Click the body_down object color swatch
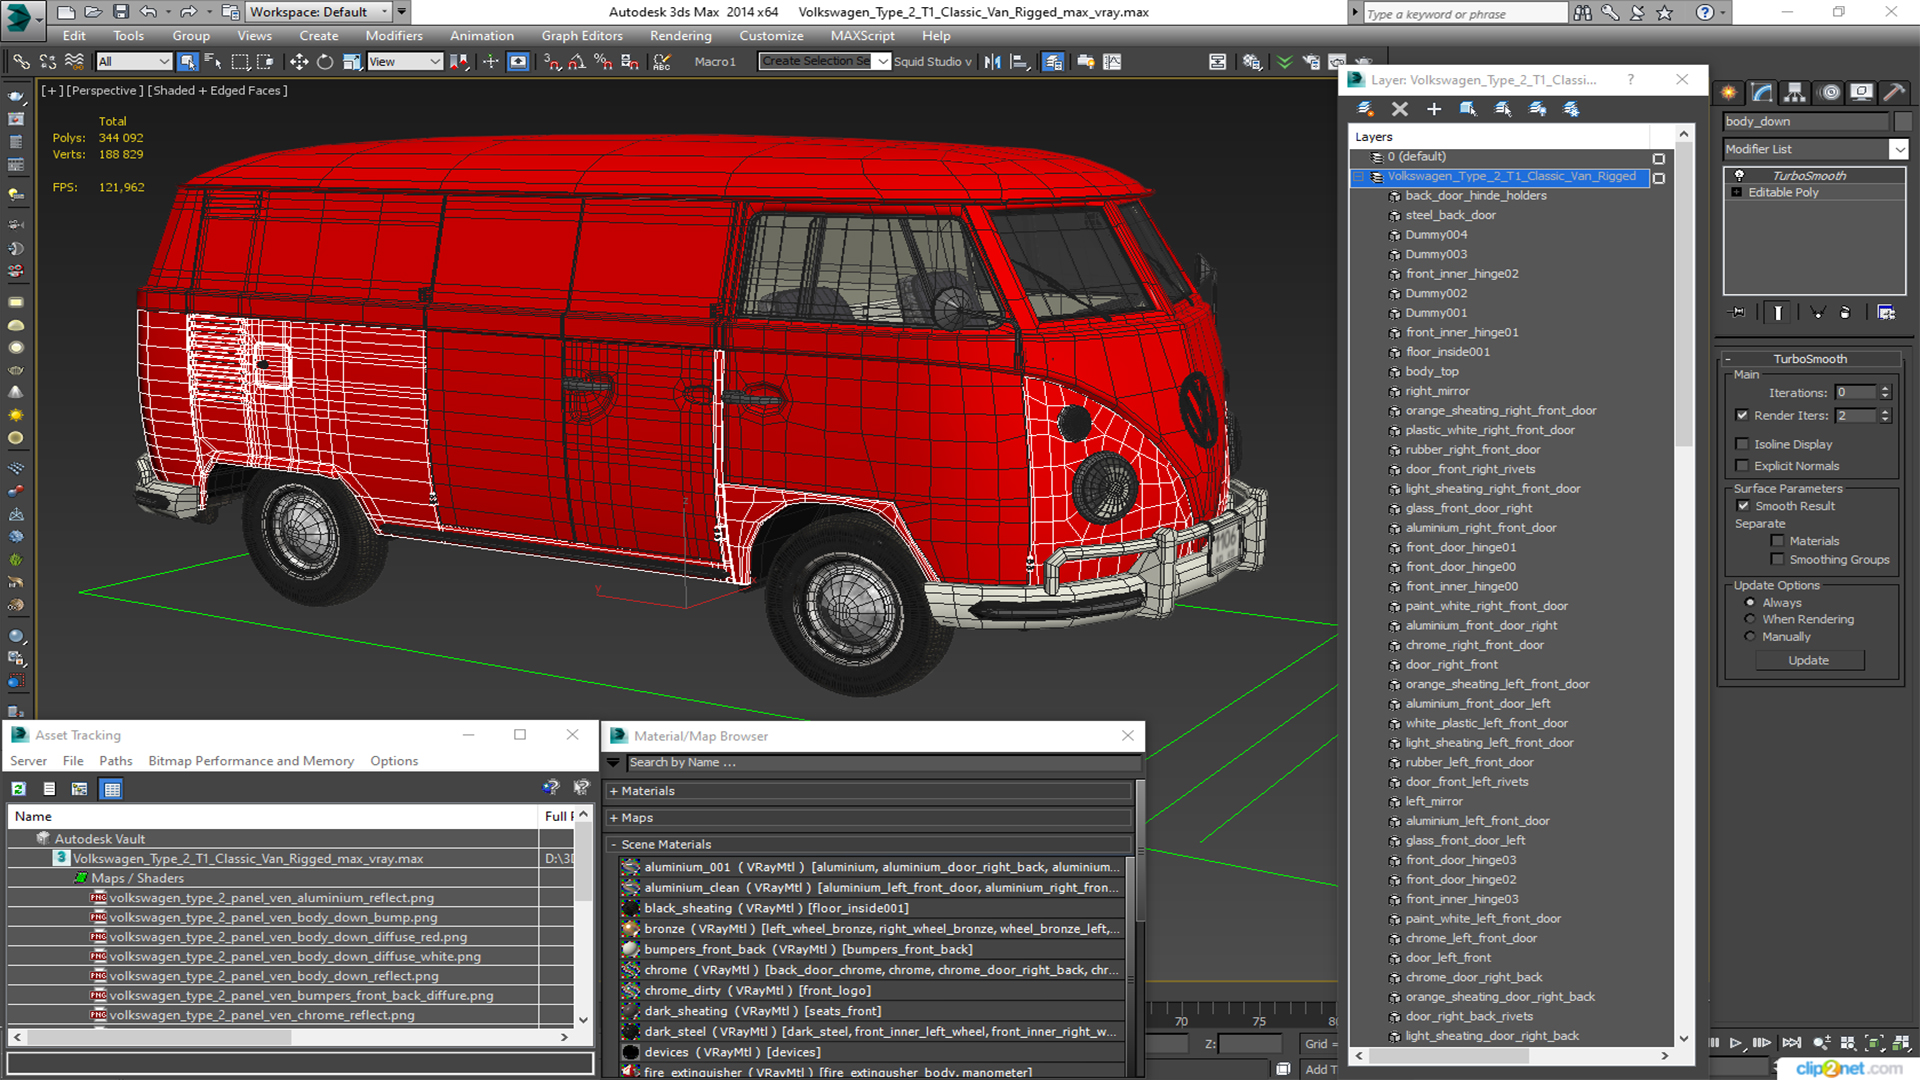1920x1080 pixels. (x=1902, y=122)
